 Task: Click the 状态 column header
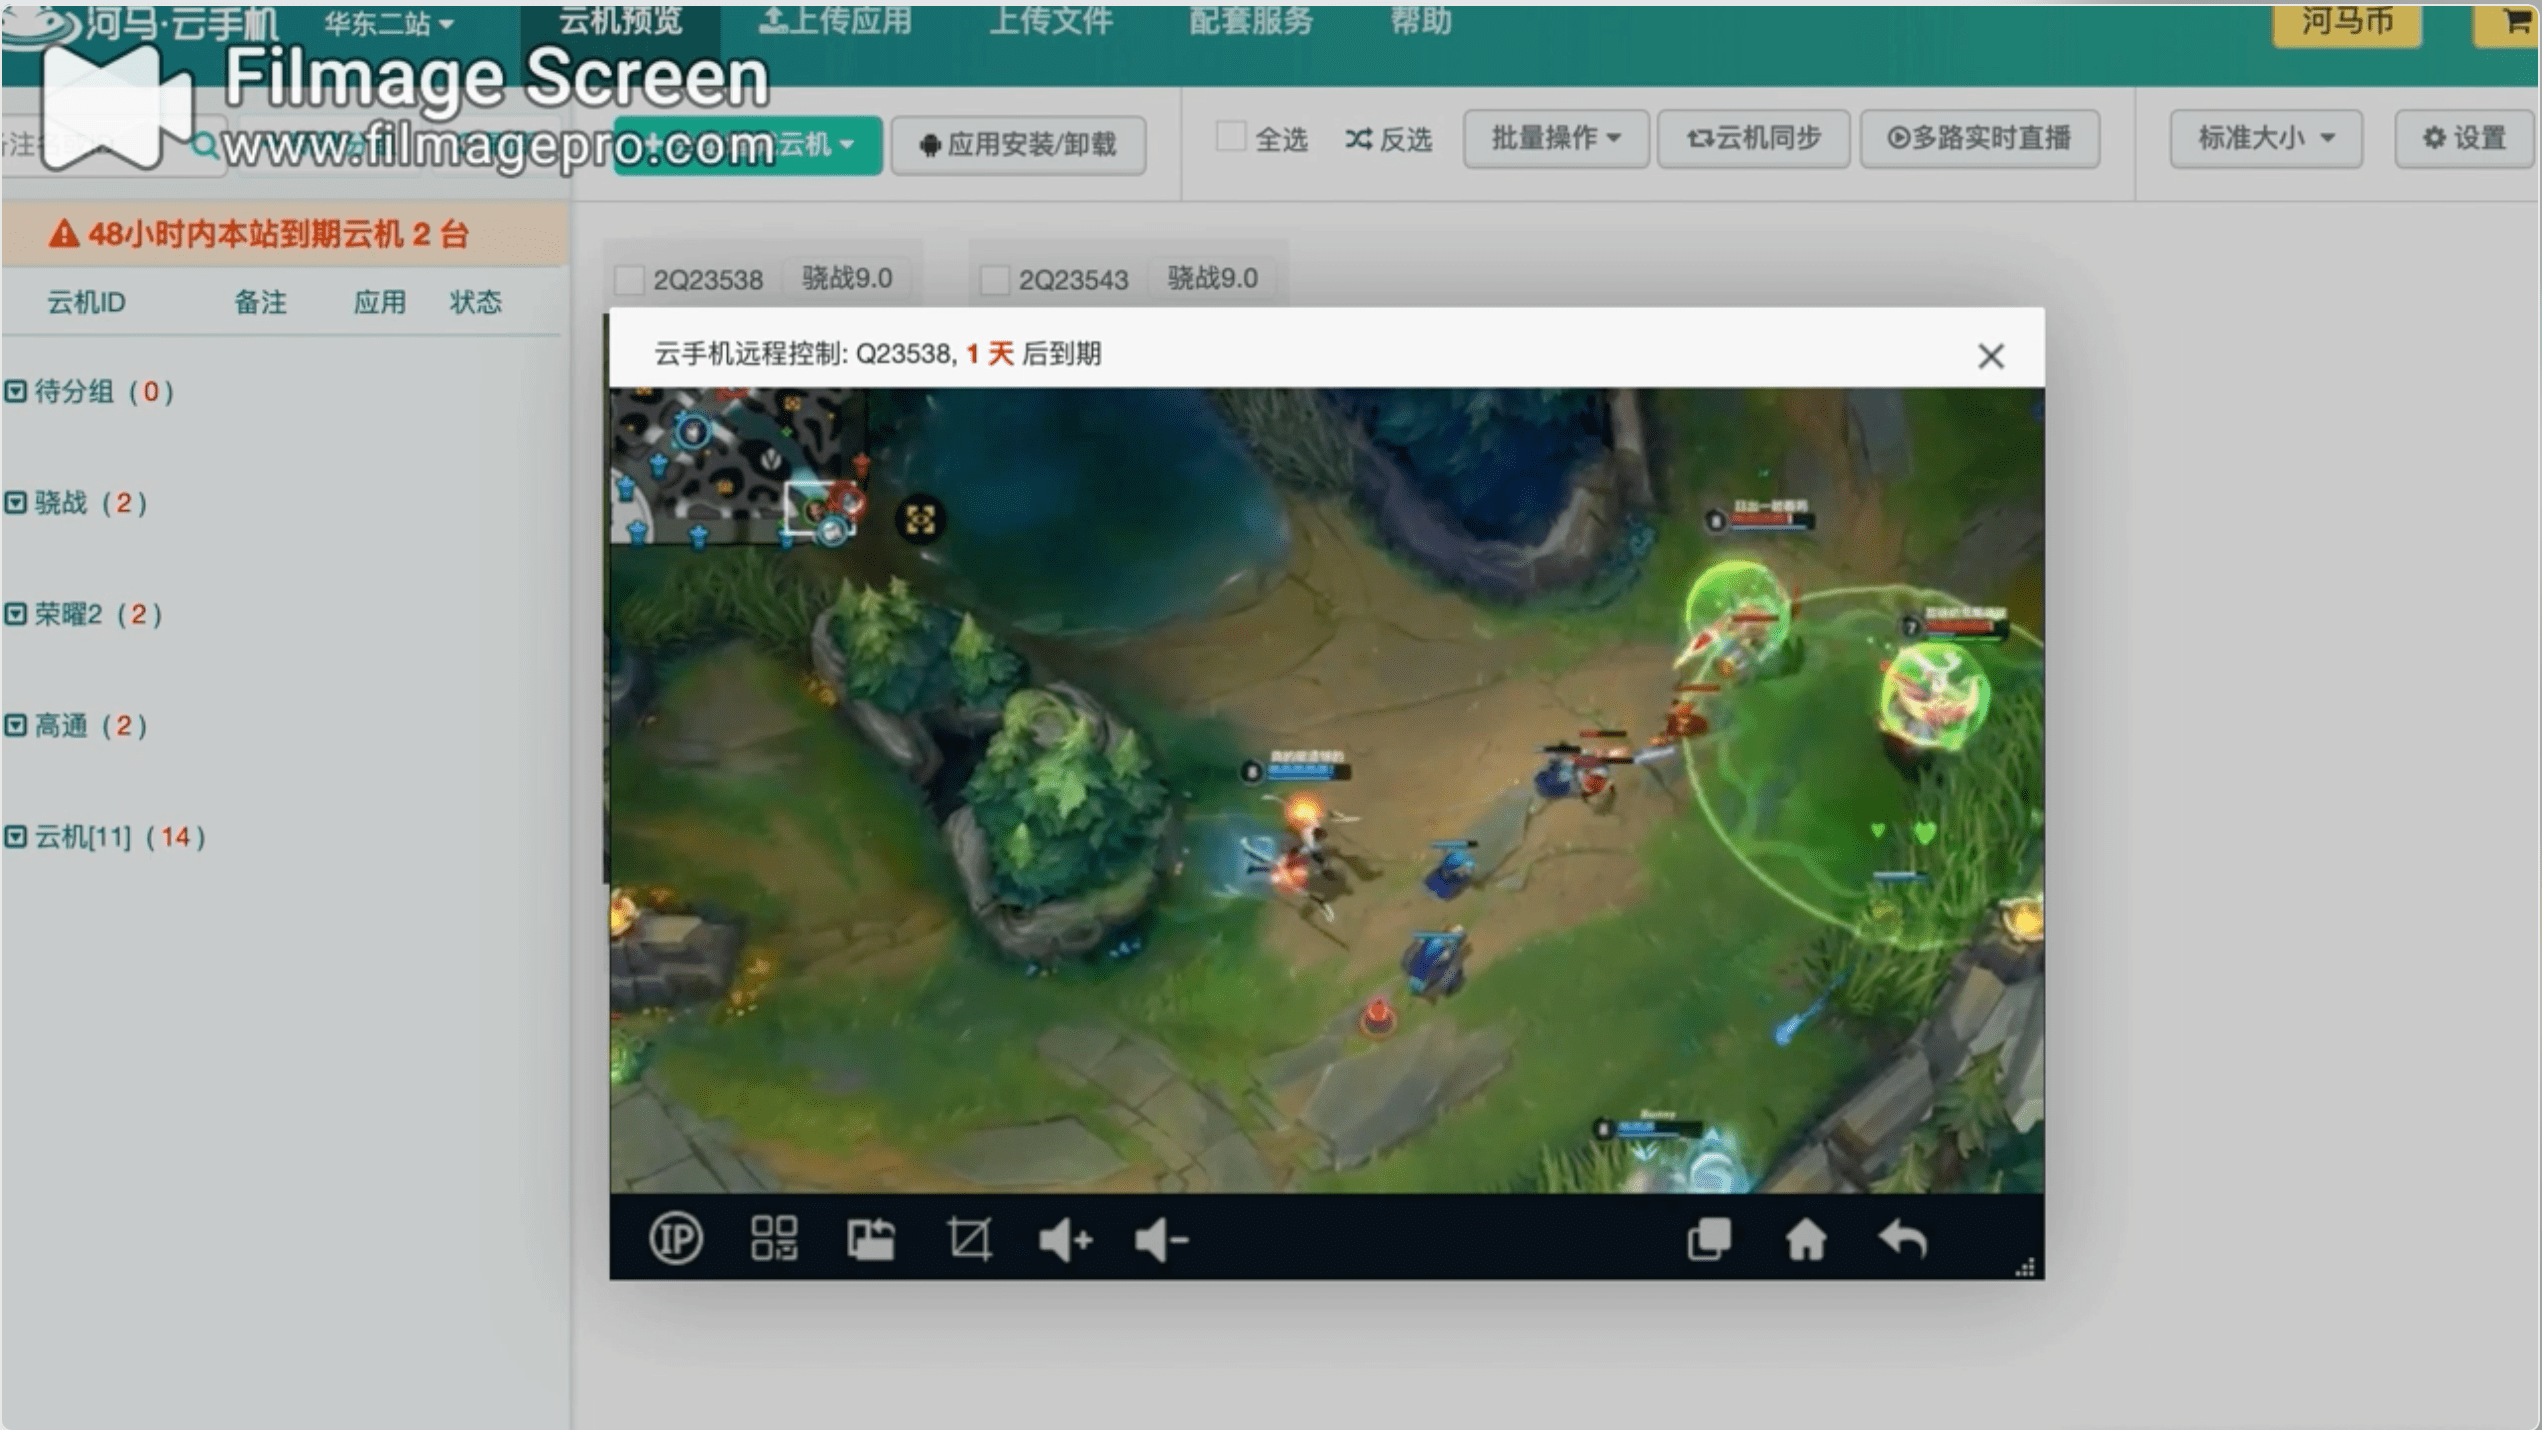click(x=476, y=302)
